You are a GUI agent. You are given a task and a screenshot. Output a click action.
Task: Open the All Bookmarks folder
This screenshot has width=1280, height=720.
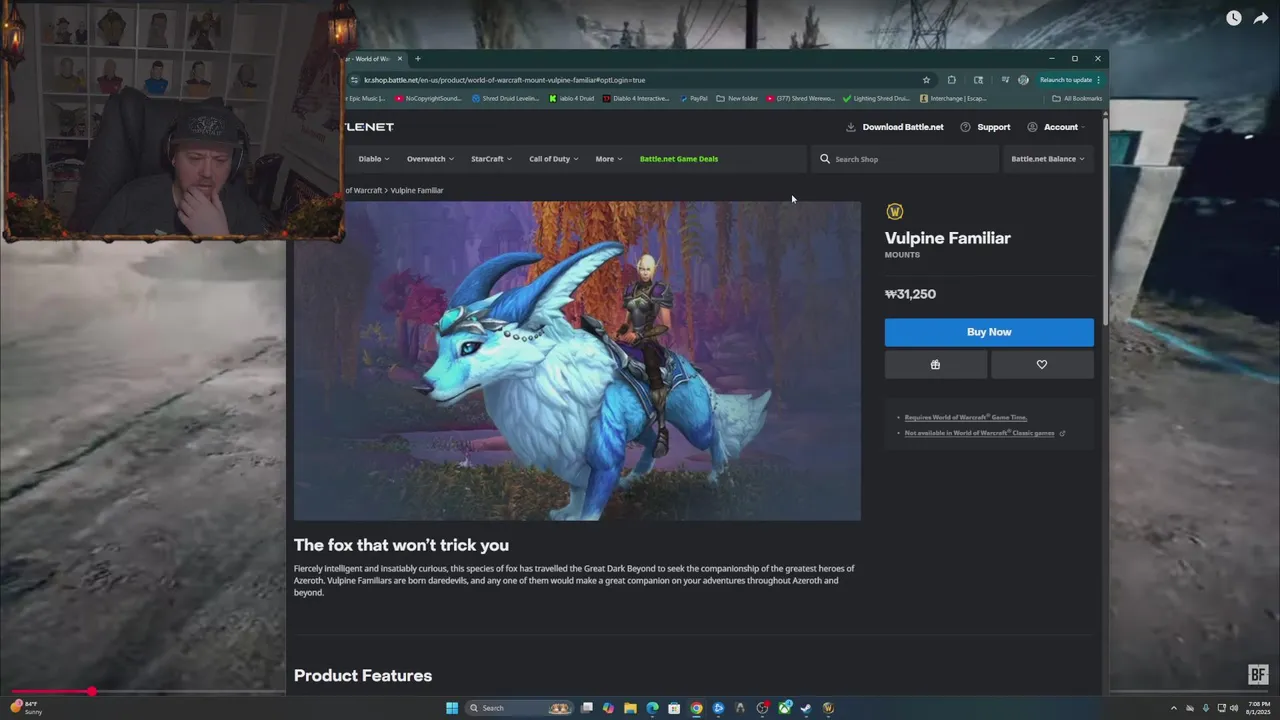pos(1077,99)
